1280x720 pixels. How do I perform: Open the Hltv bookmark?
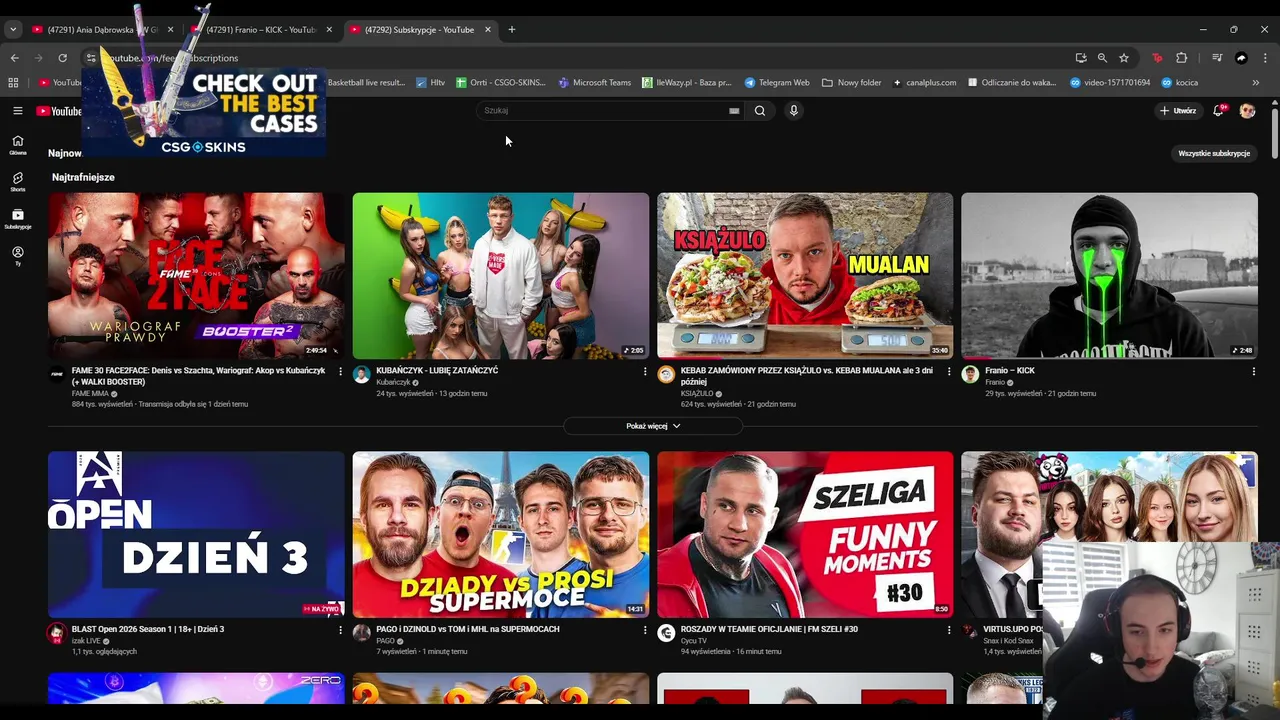click(431, 83)
